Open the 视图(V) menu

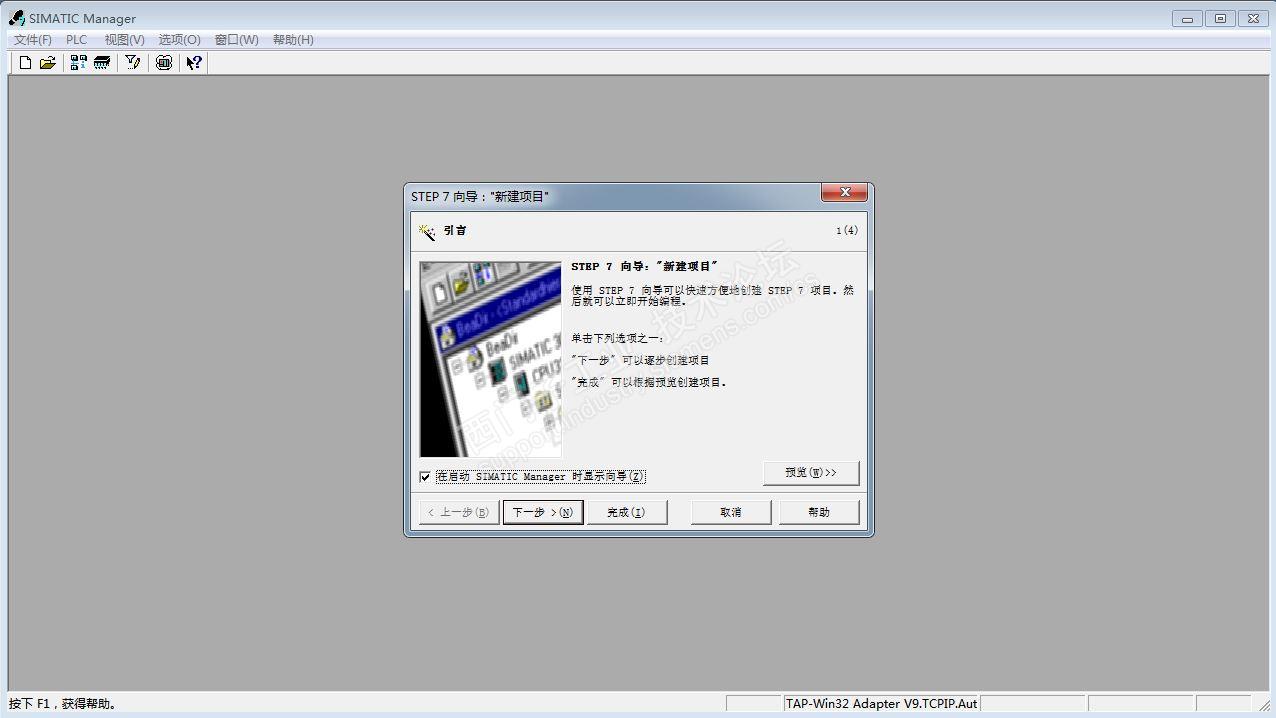tap(125, 40)
